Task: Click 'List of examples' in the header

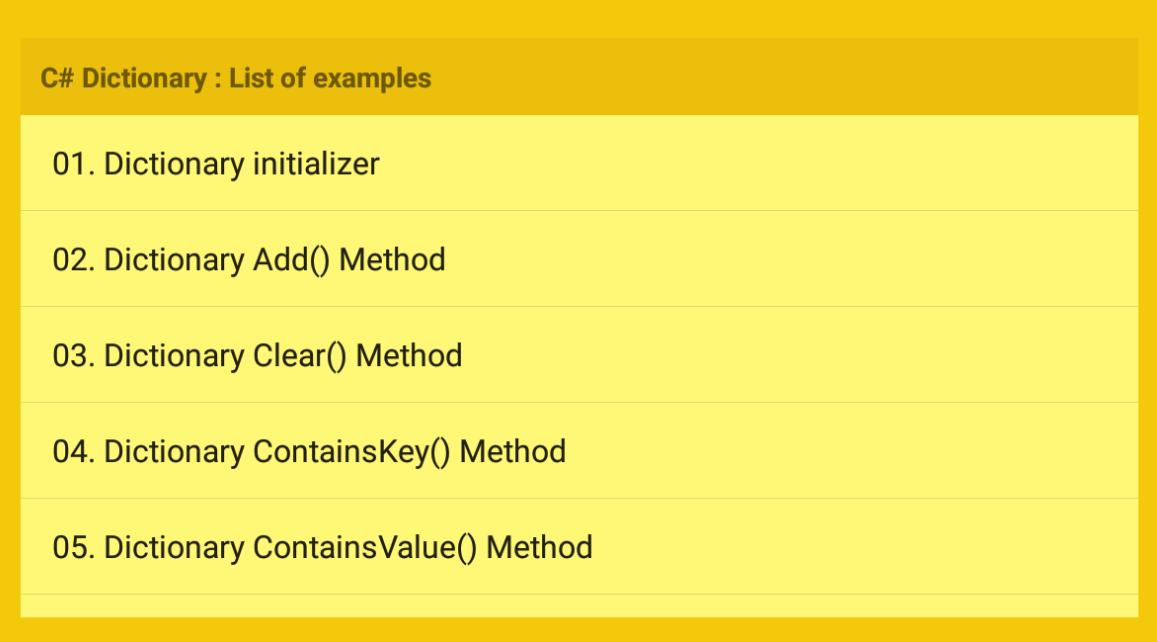Action: click(330, 78)
